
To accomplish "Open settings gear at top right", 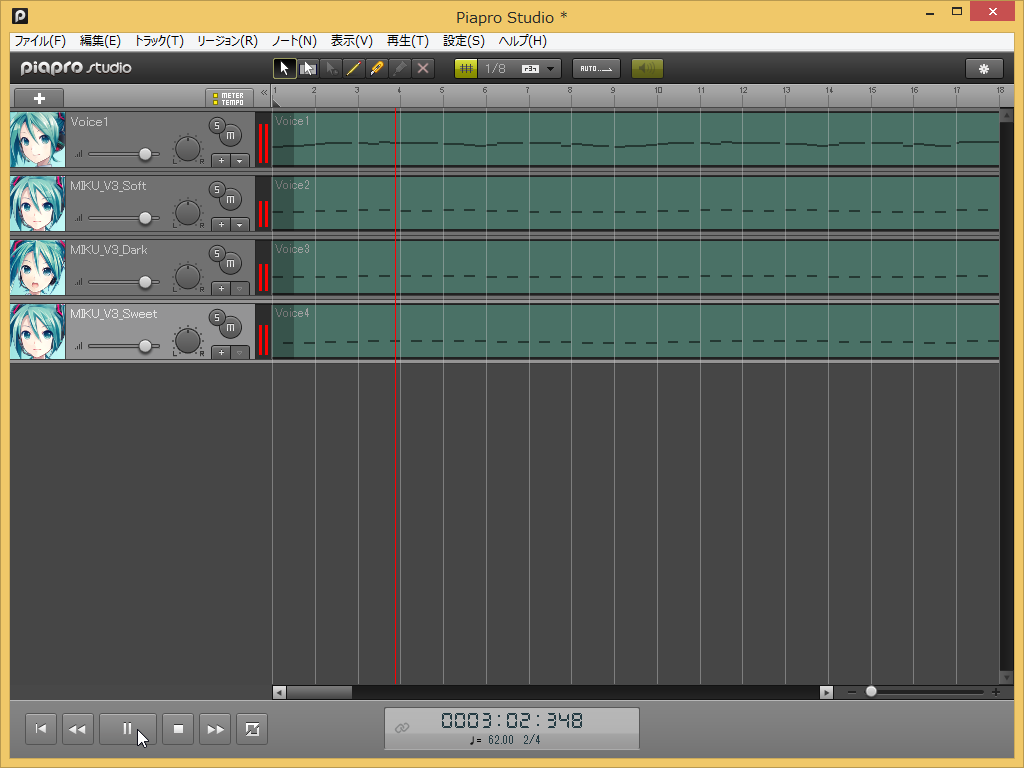I will tap(984, 69).
